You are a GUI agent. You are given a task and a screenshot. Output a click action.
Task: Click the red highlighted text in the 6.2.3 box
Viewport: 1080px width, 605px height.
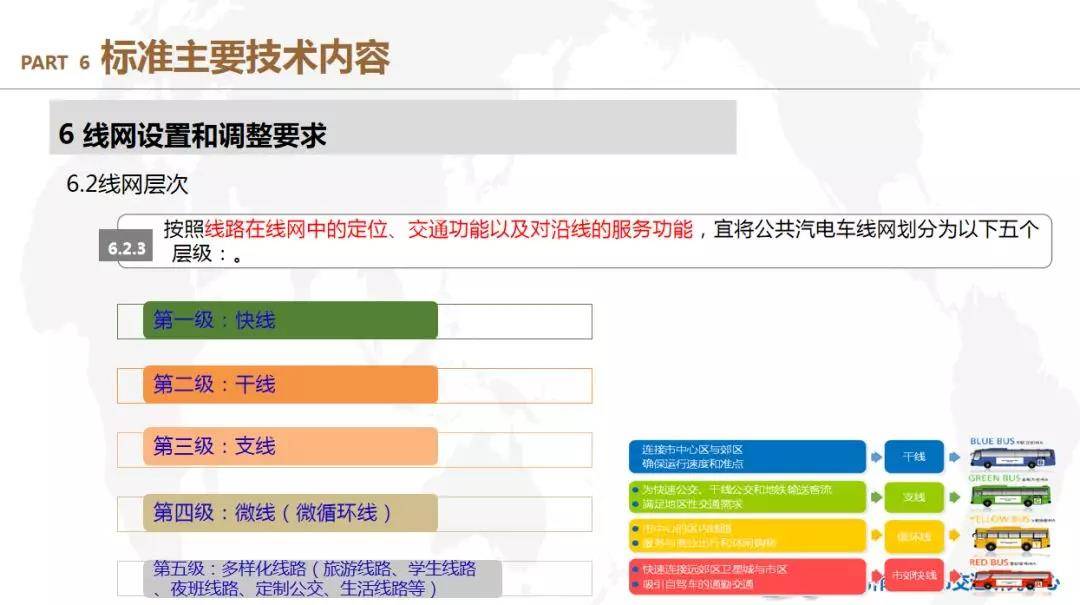[x=448, y=230]
